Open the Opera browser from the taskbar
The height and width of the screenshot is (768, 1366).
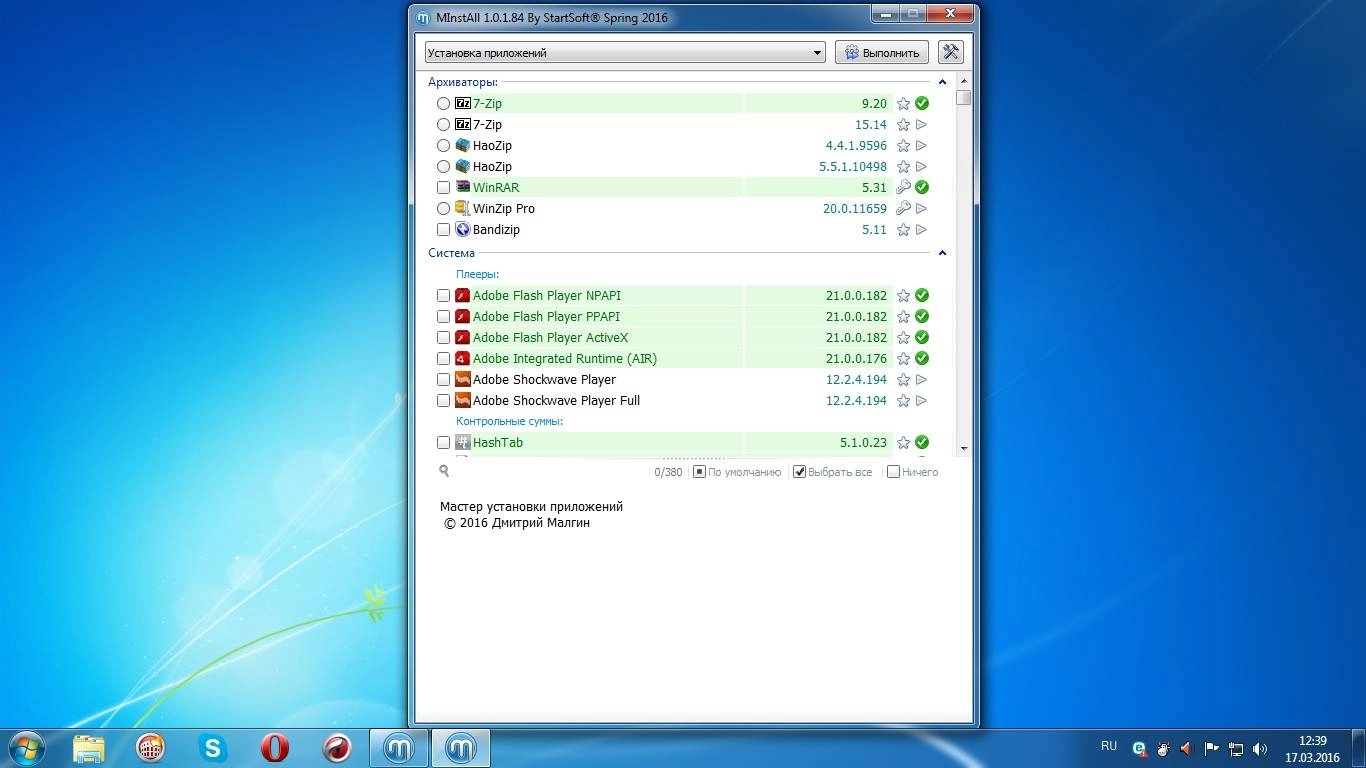pos(274,747)
